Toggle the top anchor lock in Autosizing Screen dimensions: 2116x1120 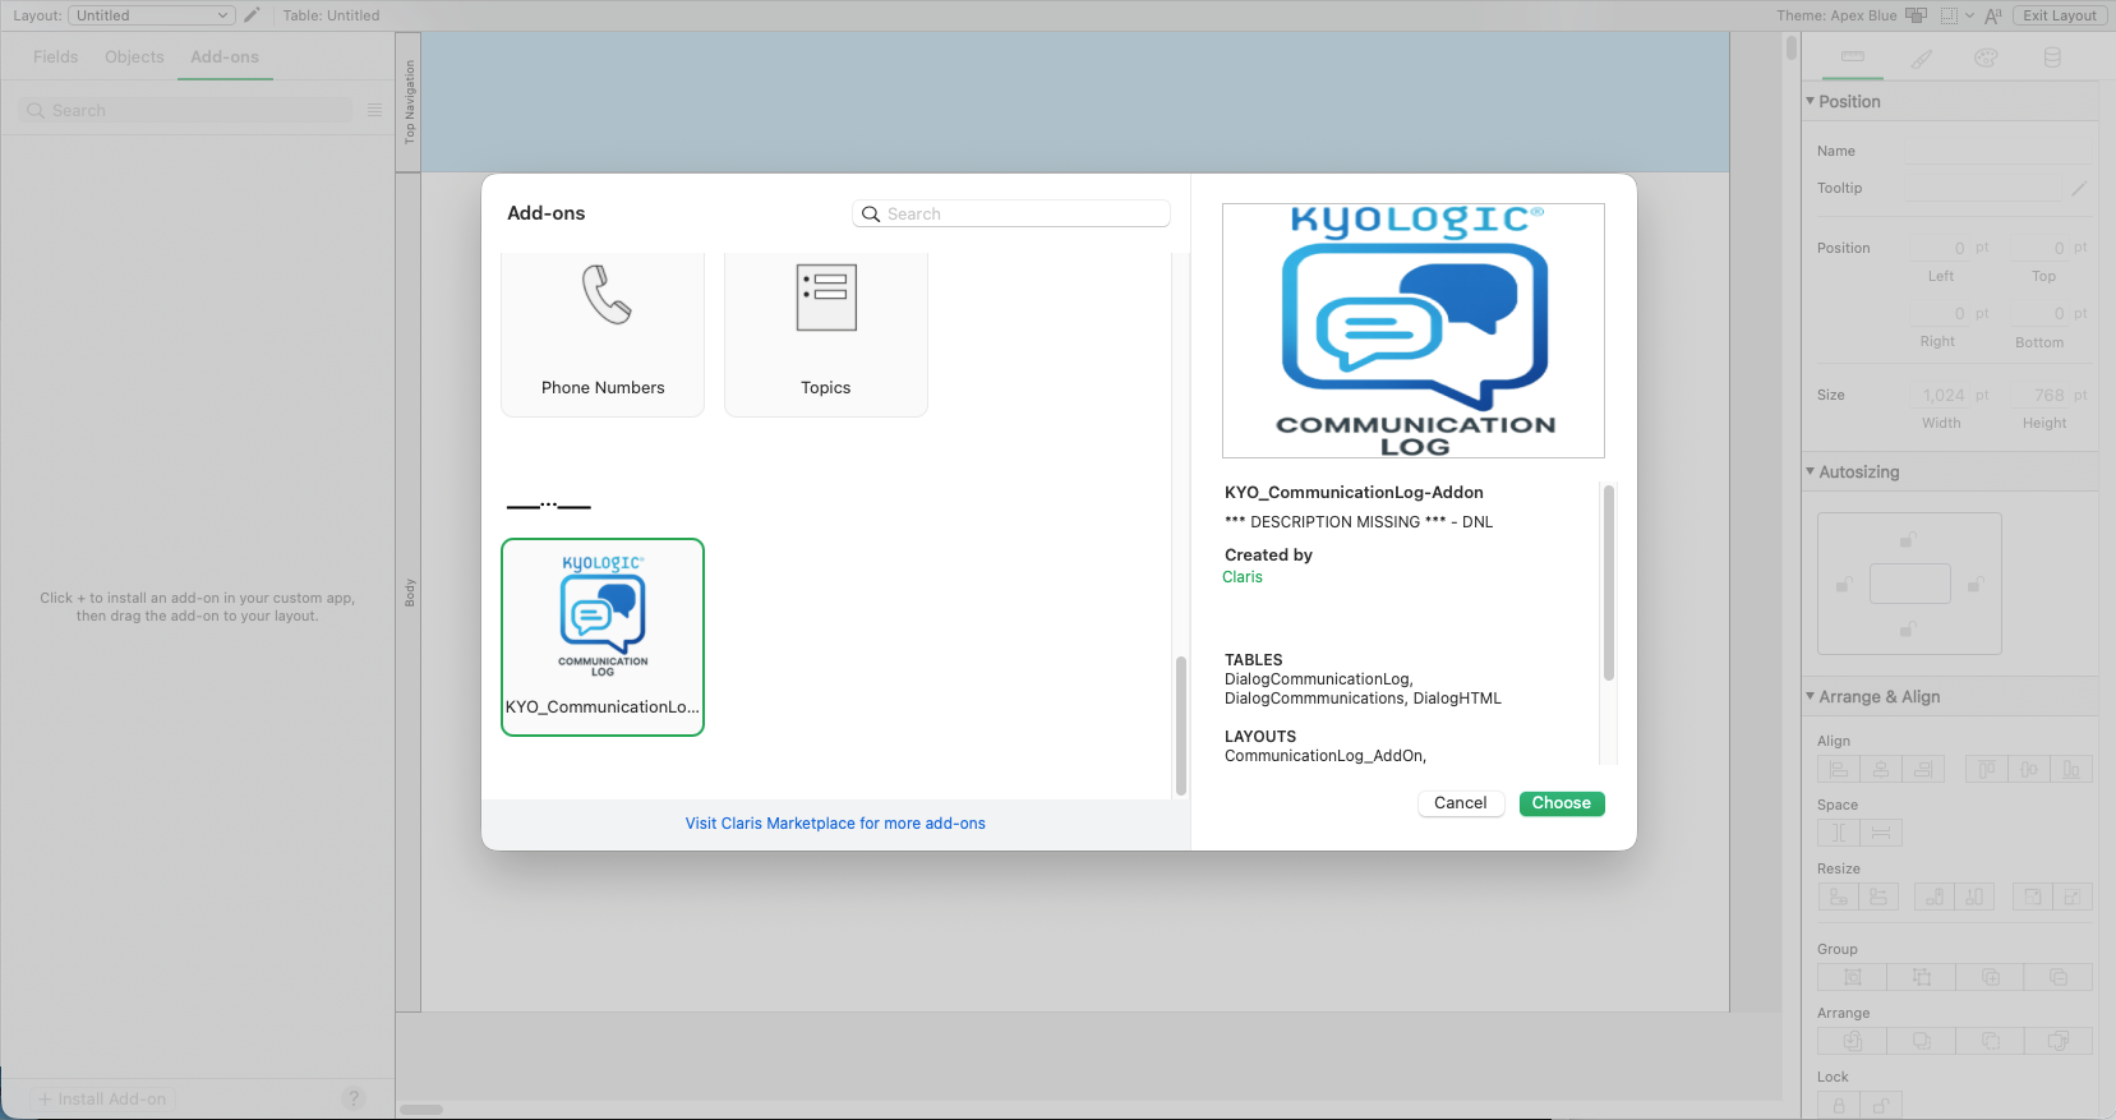1908,540
